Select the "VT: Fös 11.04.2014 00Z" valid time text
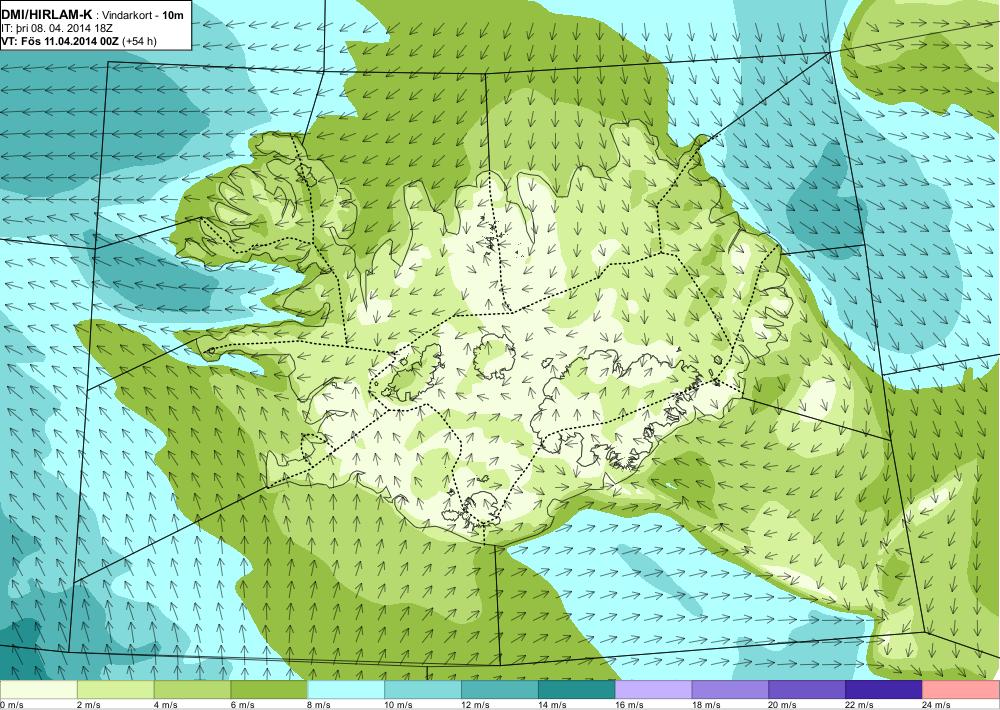 pyautogui.click(x=60, y=41)
